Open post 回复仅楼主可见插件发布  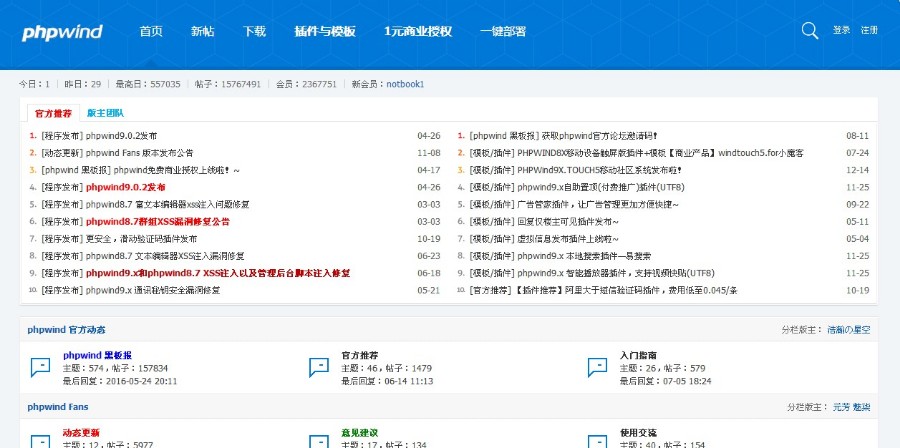(568, 221)
